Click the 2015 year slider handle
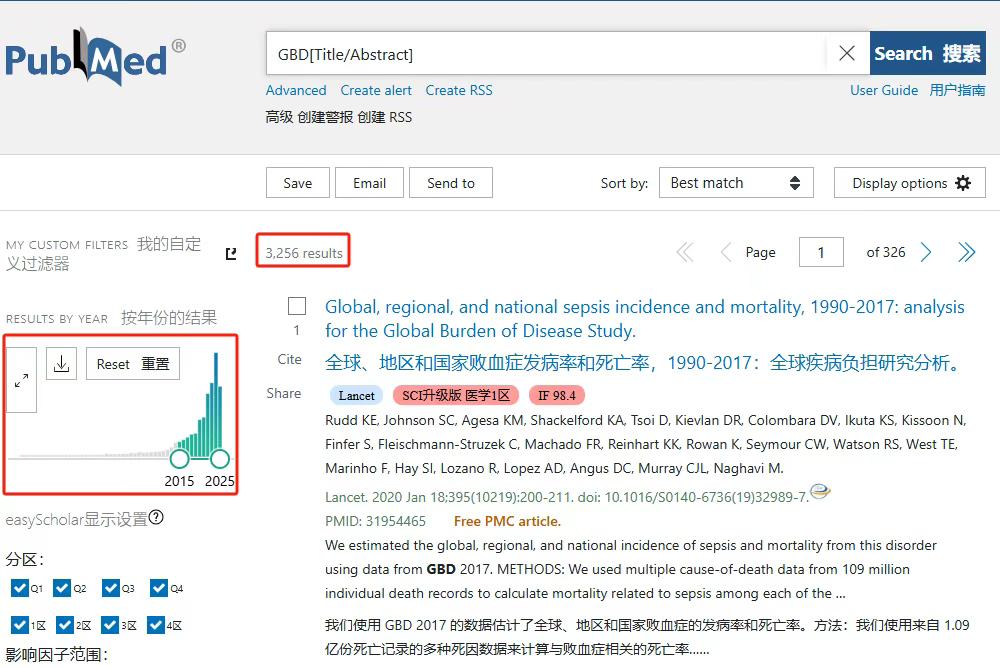The width and height of the screenshot is (1000, 667). pos(180,458)
